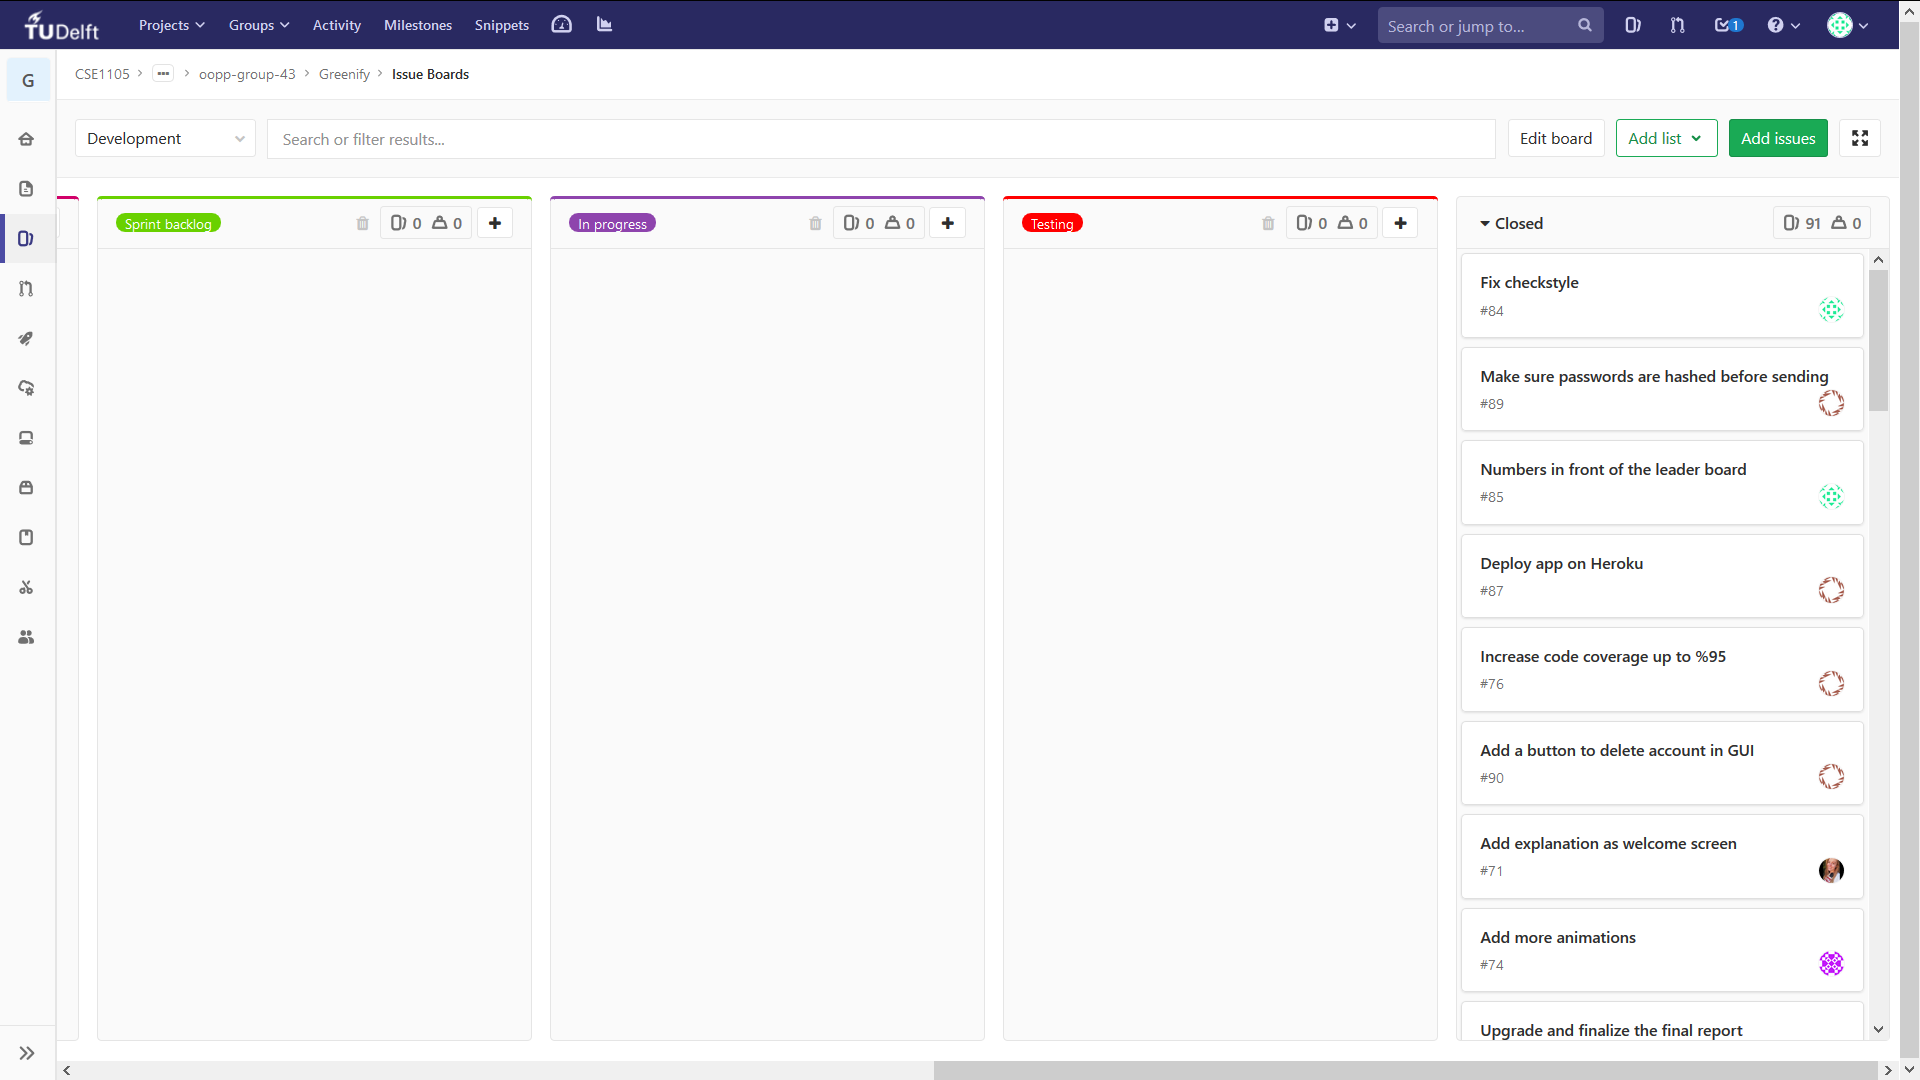Open the Merge Requests sidebar icon
Viewport: 1920px width, 1080px height.
click(x=27, y=289)
